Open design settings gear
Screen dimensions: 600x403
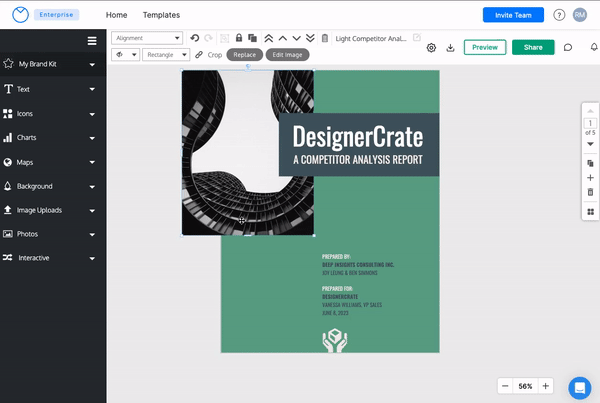pyautogui.click(x=431, y=47)
